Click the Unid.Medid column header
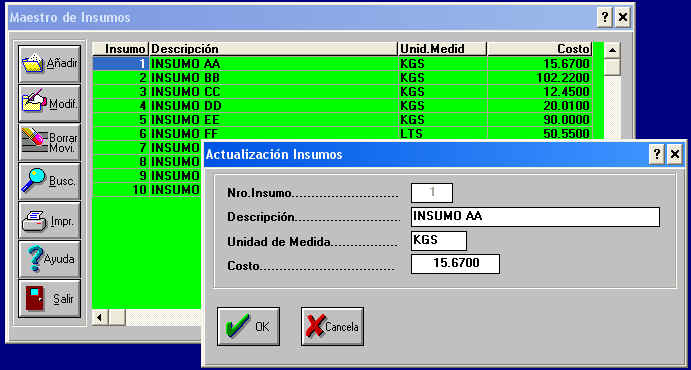The width and height of the screenshot is (691, 370). click(x=442, y=49)
